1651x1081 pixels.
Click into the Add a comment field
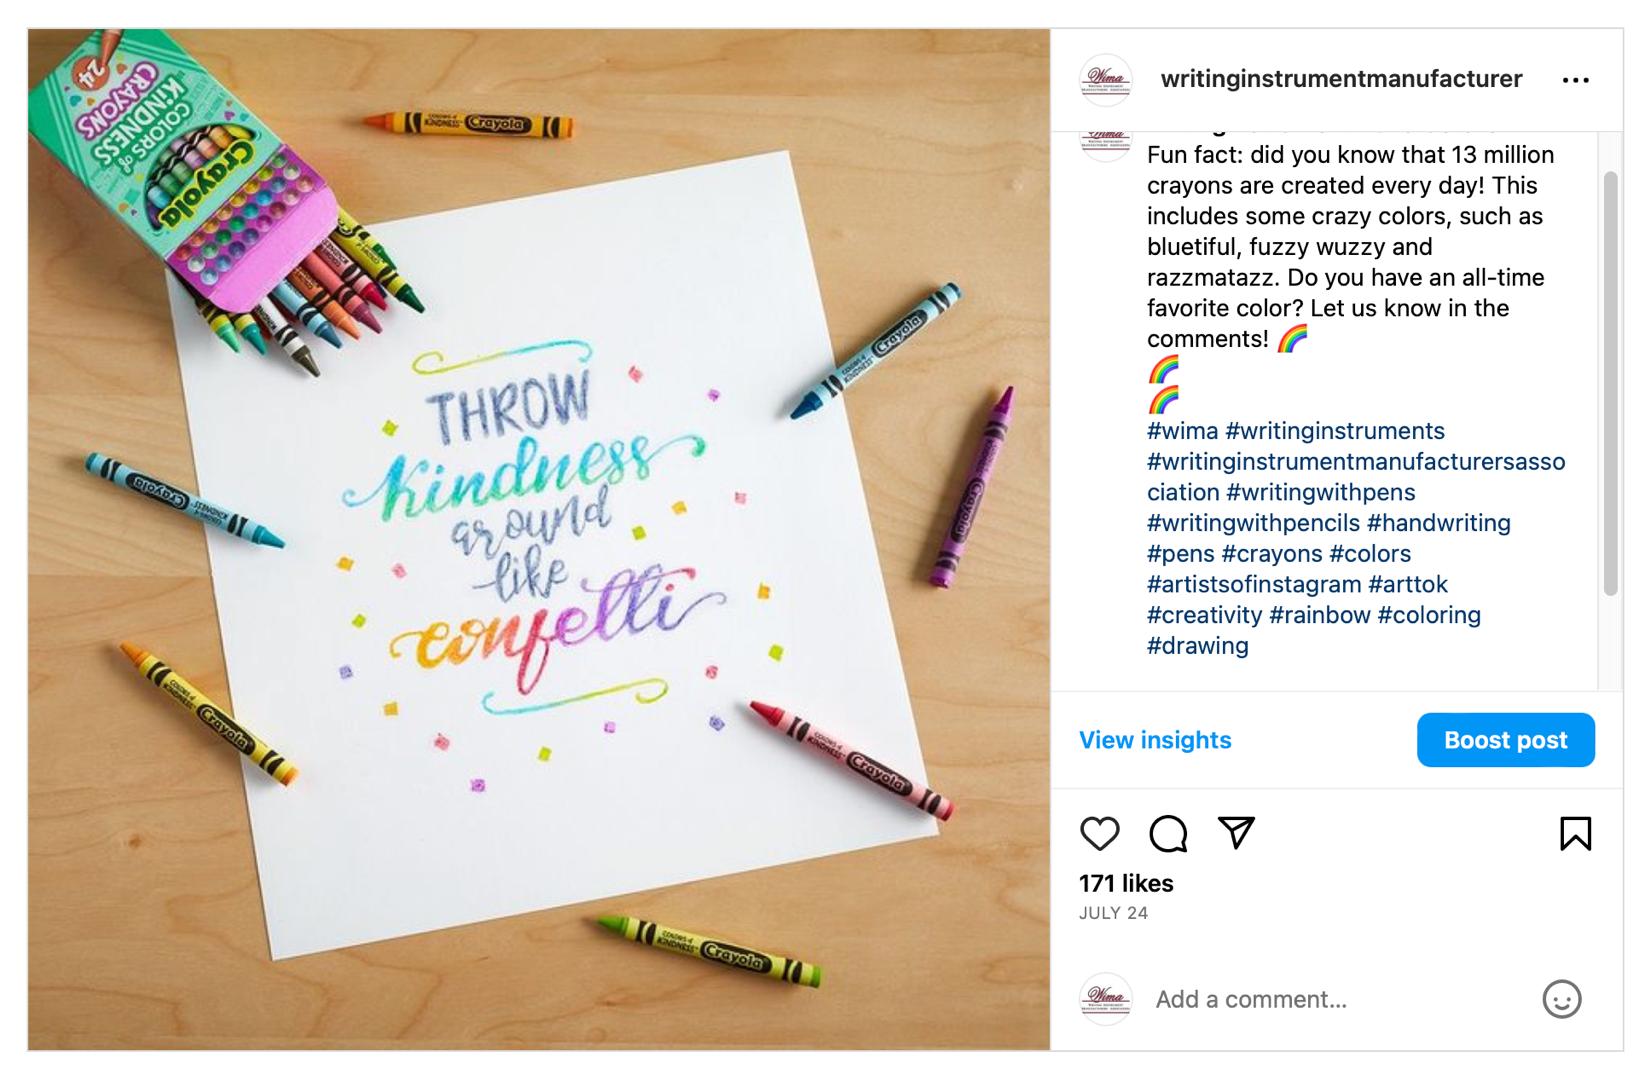[1340, 999]
